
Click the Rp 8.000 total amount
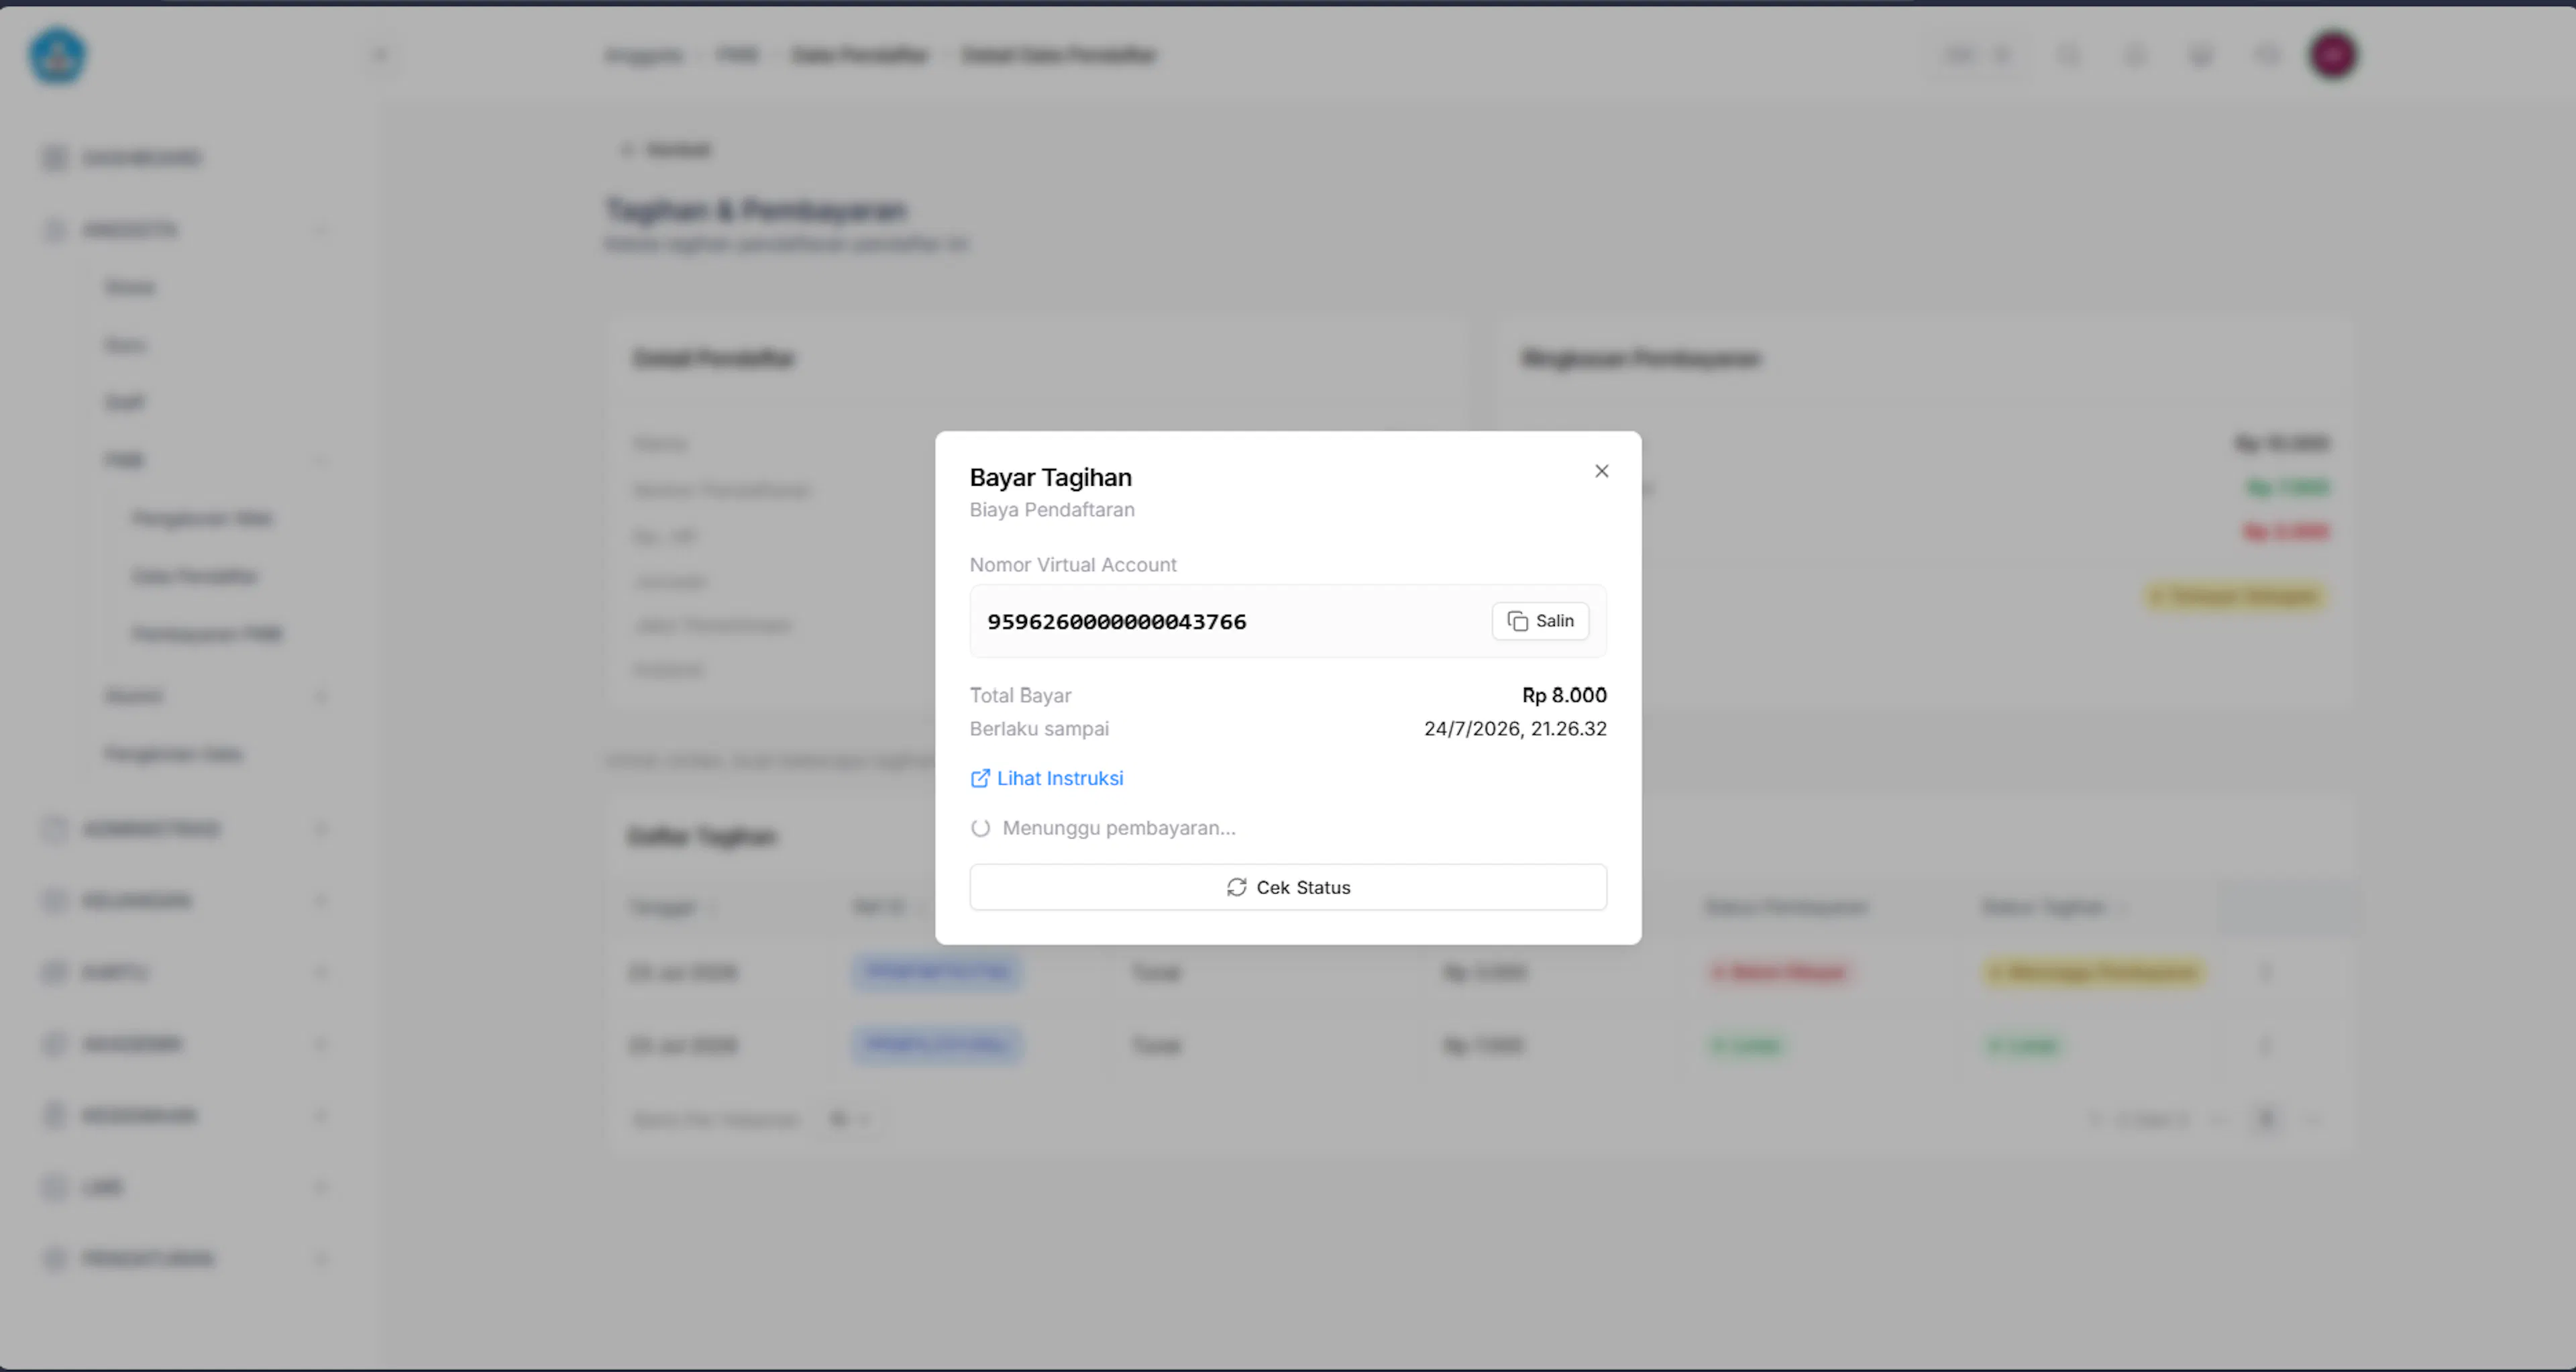pyautogui.click(x=1564, y=695)
